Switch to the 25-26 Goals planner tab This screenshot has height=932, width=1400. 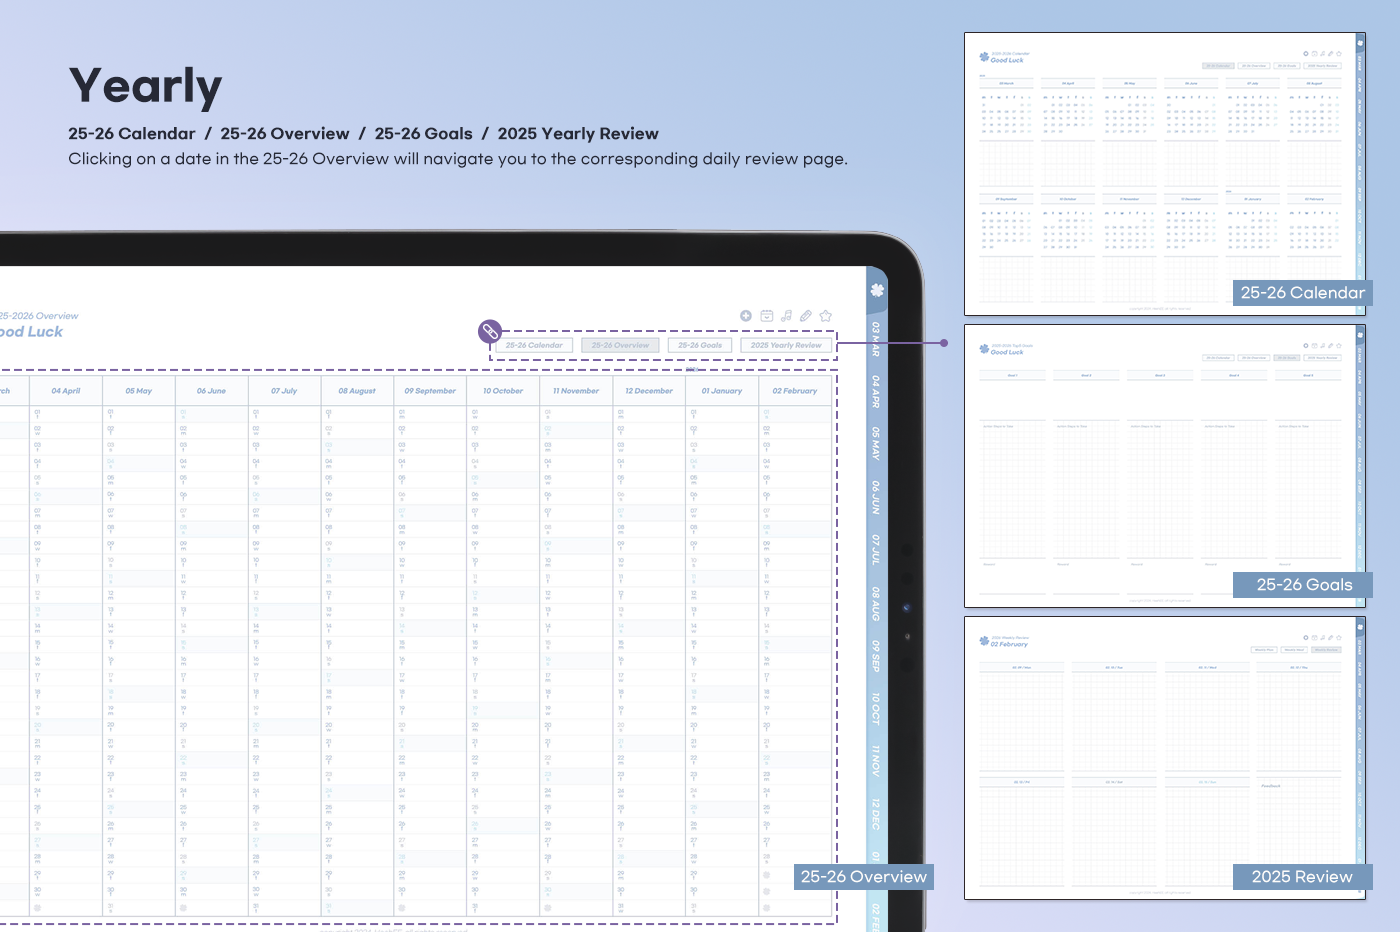click(700, 345)
